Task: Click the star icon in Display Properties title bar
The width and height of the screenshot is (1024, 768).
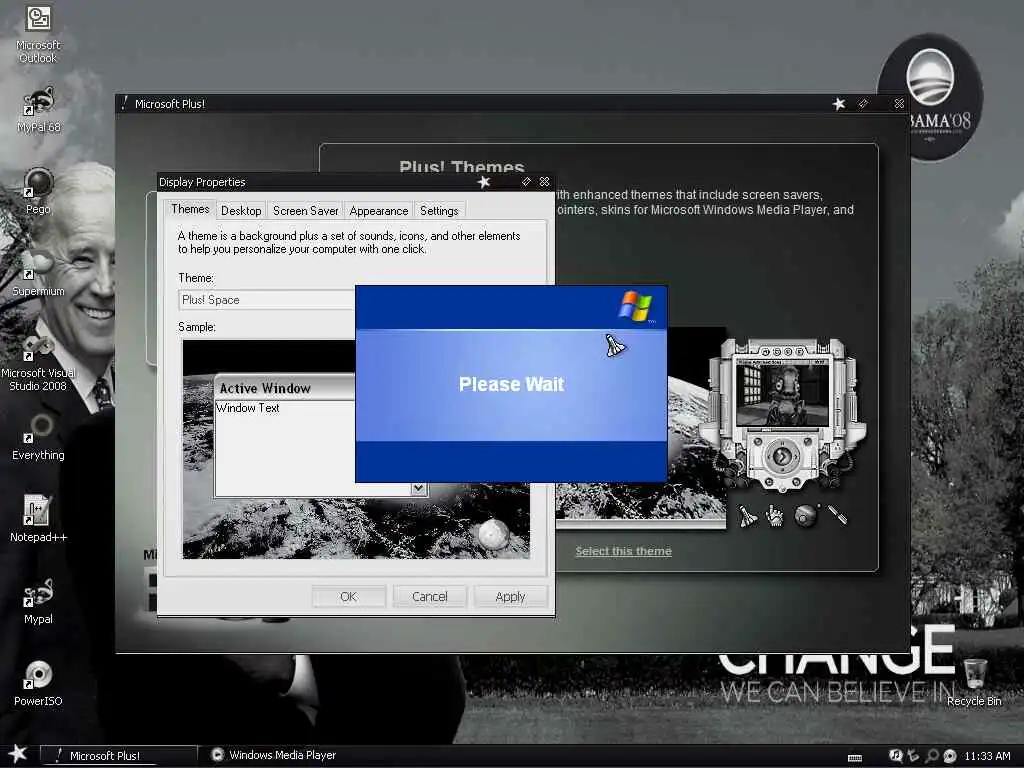Action: 484,182
